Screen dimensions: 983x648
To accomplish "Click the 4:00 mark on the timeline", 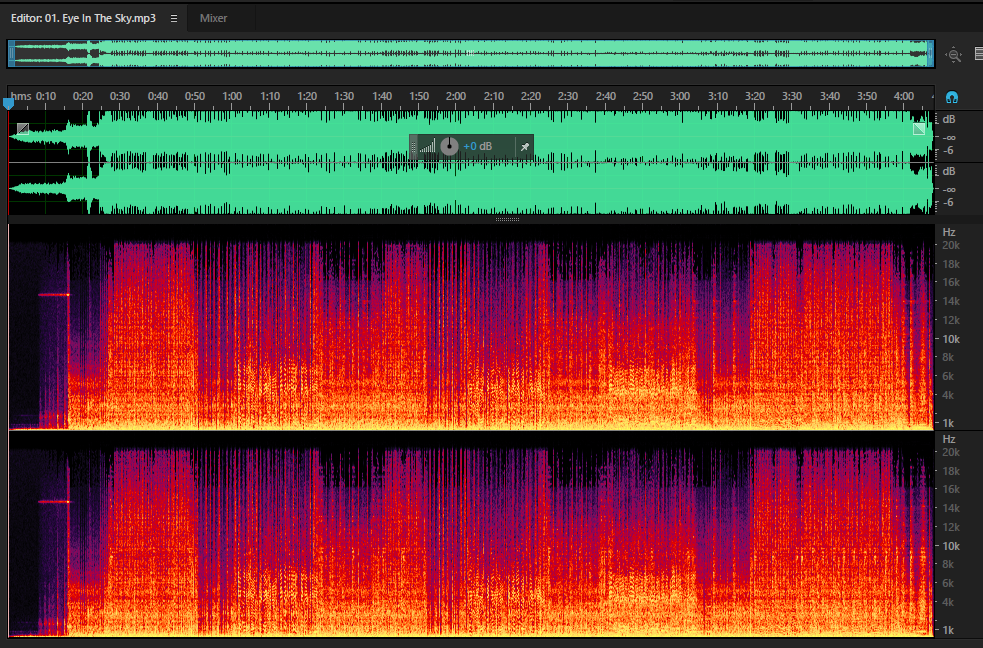I will 903,97.
